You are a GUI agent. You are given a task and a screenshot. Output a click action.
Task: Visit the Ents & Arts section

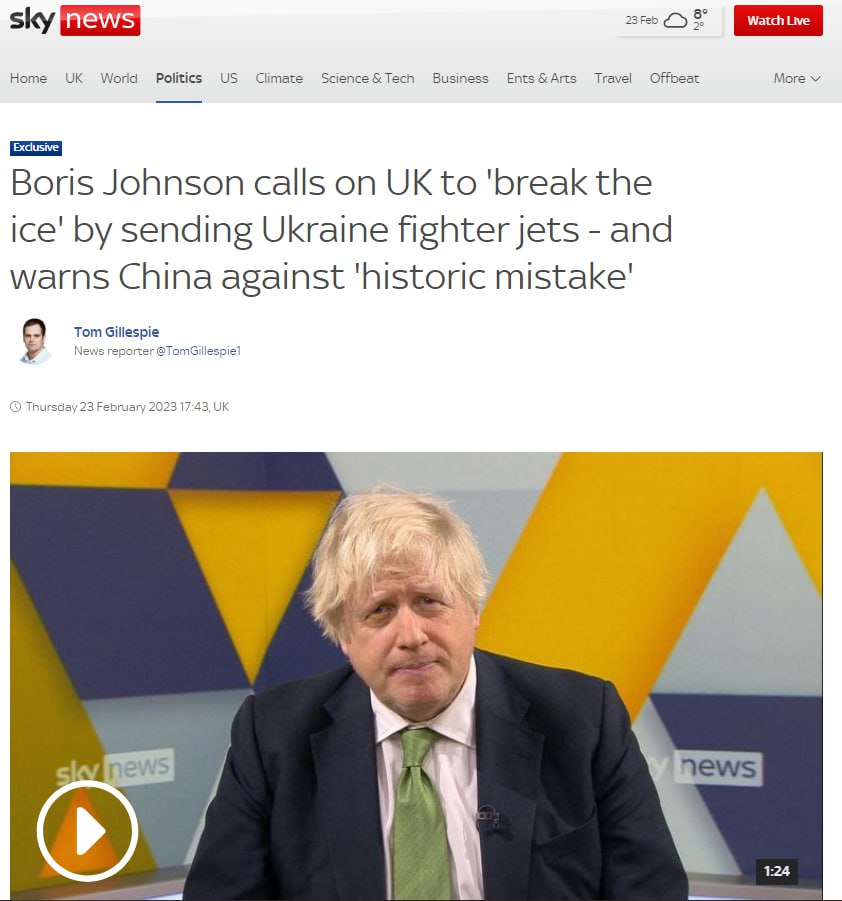[x=541, y=78]
